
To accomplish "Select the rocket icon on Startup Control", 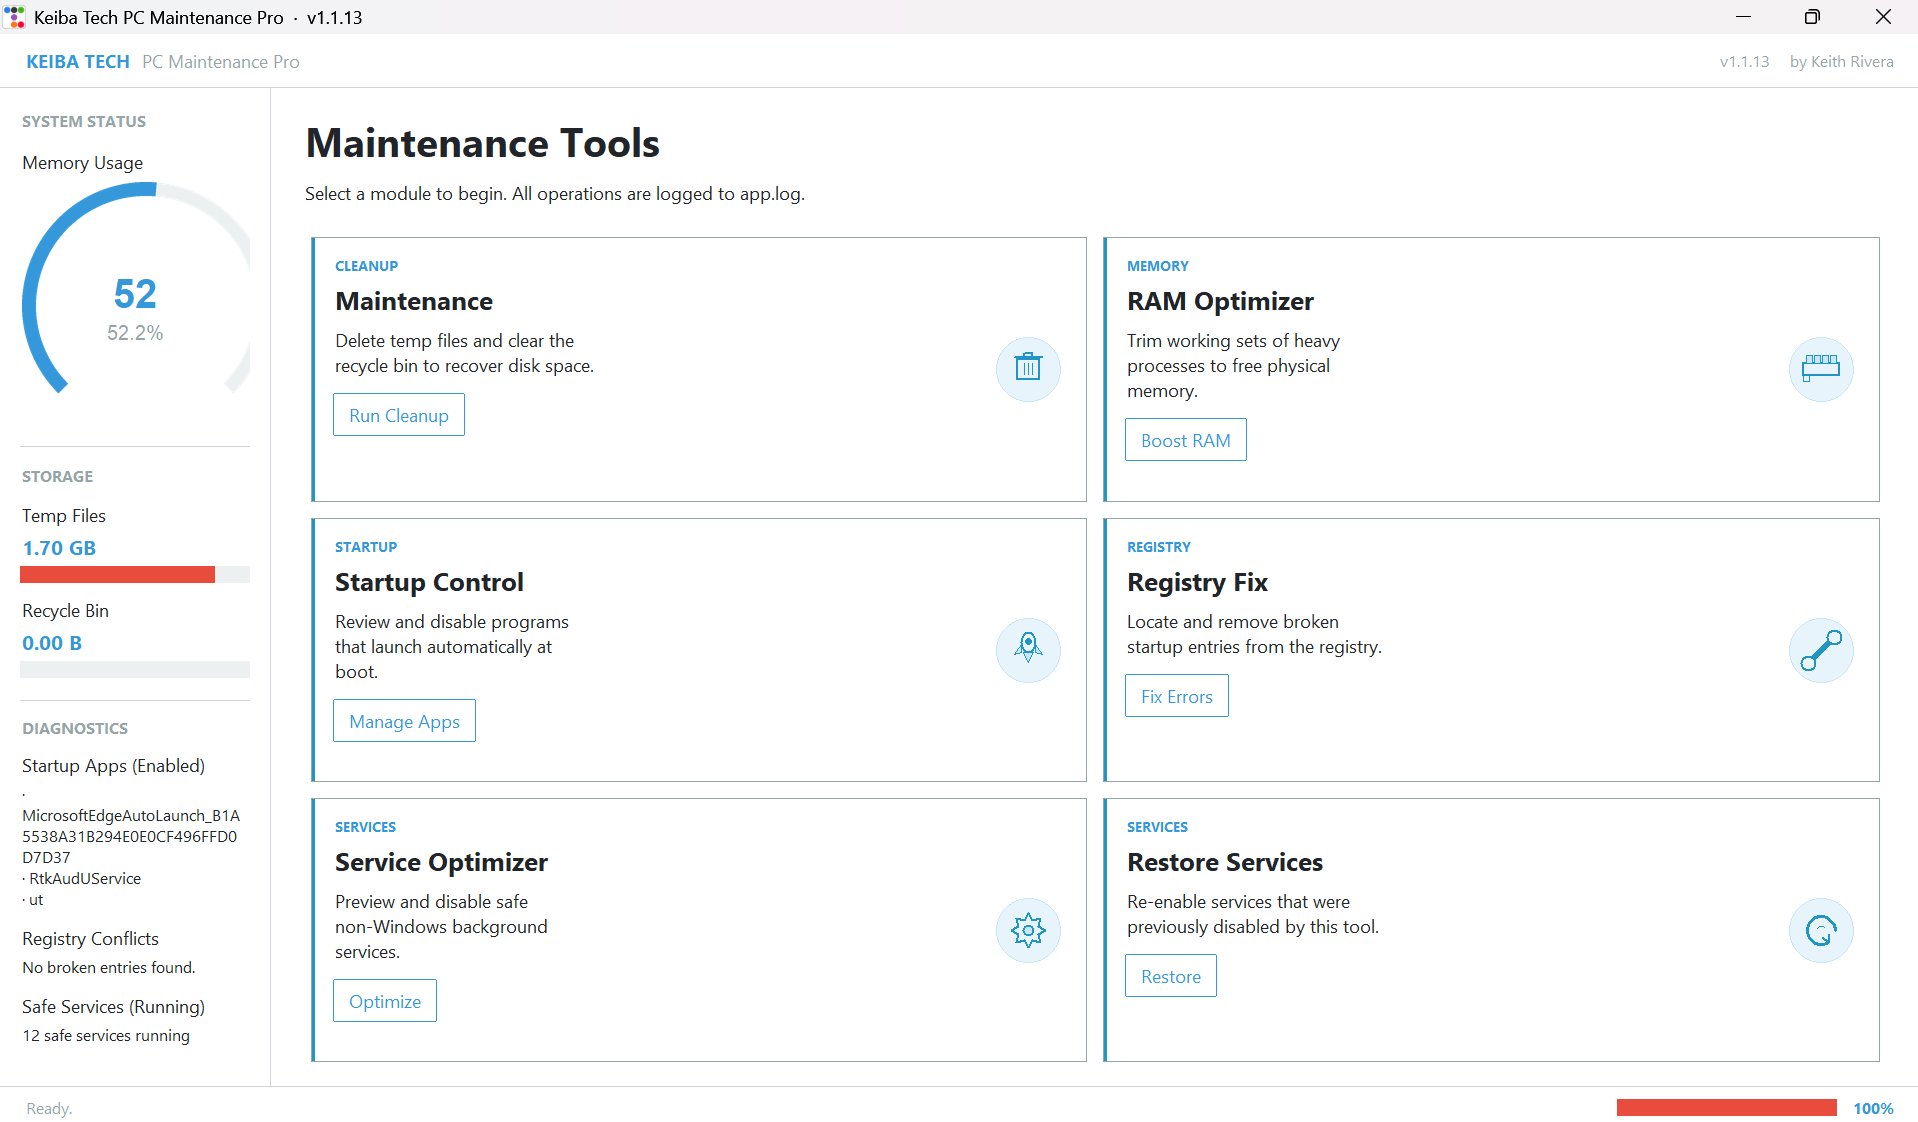I will (1028, 650).
